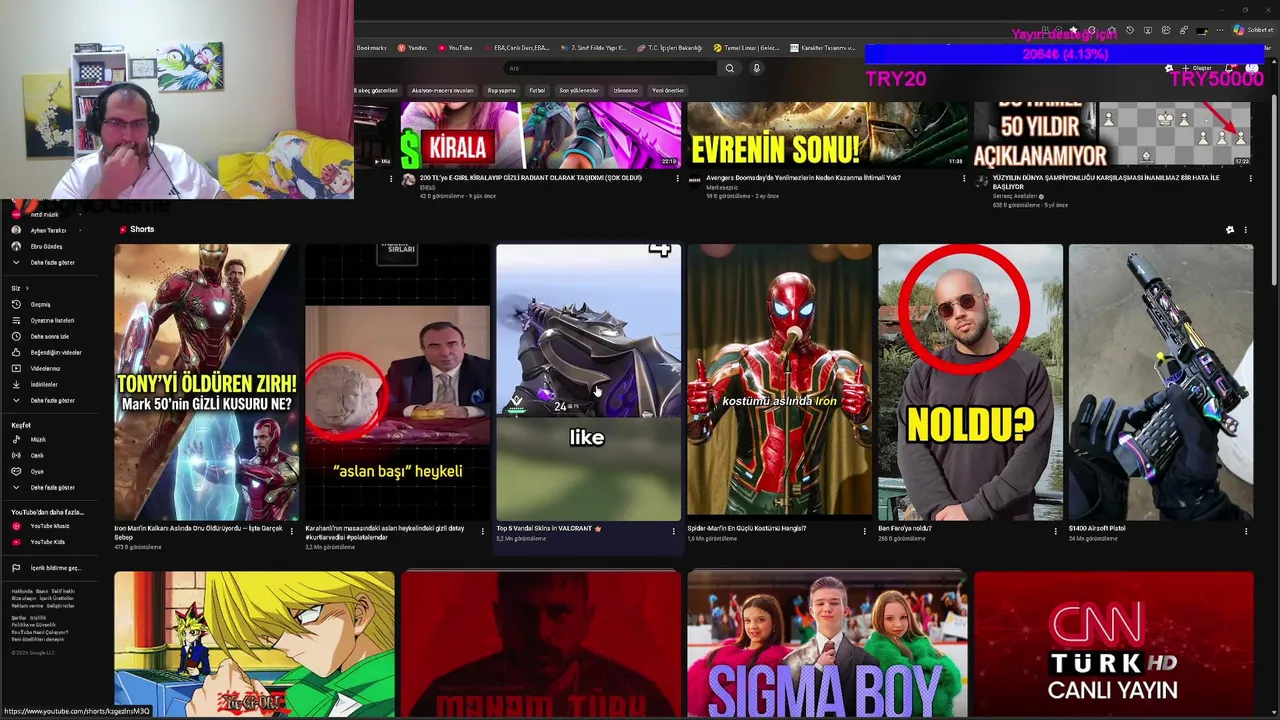The image size is (1280, 720).
Task: Open Karakter Tasarımı bookmark
Action: [823, 48]
